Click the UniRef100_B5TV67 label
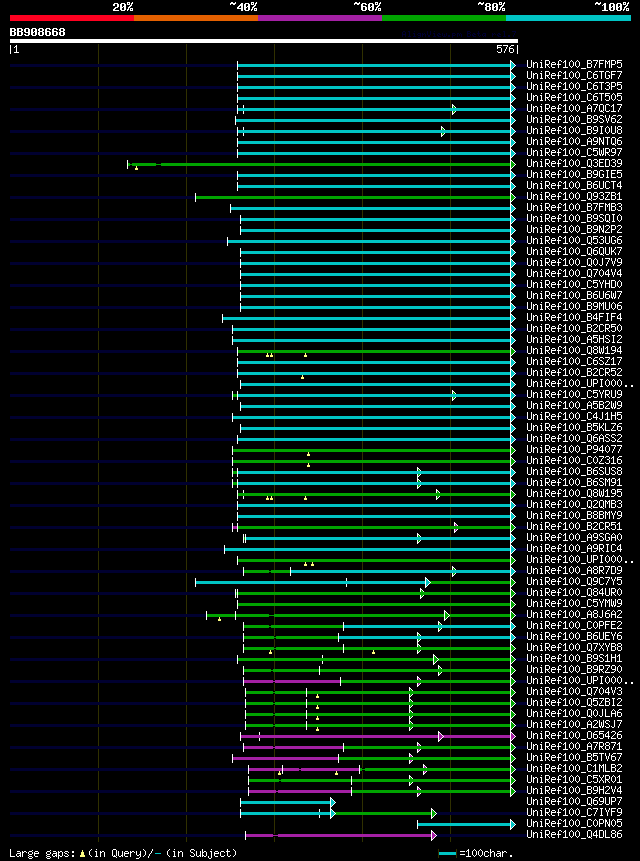 click(574, 757)
